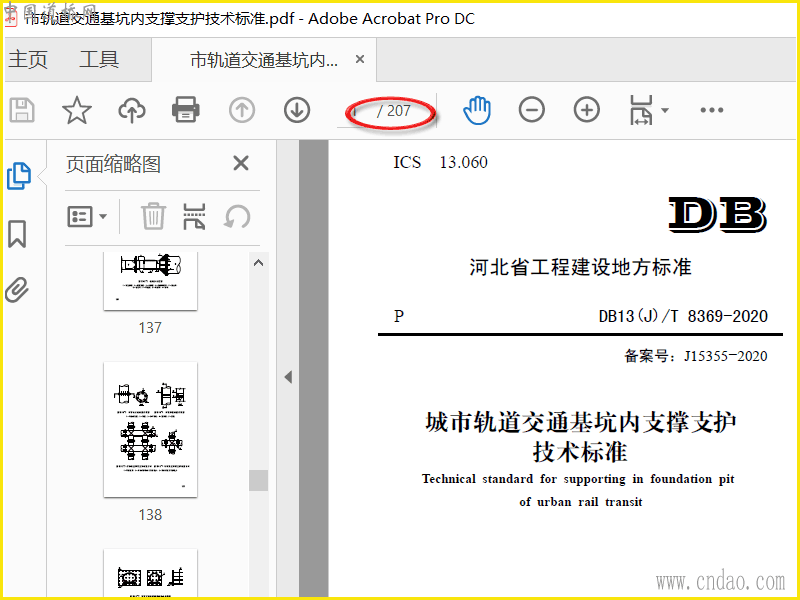Click the DB logo on the page

[717, 214]
